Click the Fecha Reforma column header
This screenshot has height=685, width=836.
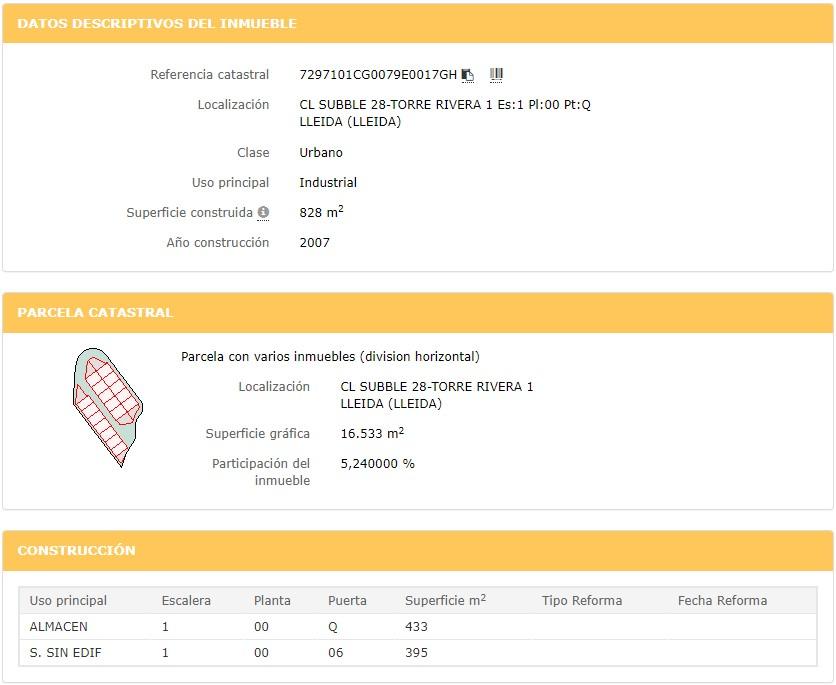coord(722,601)
